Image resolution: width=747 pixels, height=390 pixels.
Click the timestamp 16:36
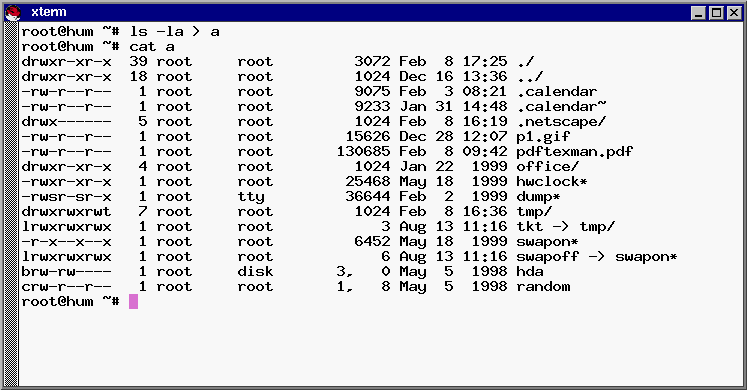pos(485,212)
